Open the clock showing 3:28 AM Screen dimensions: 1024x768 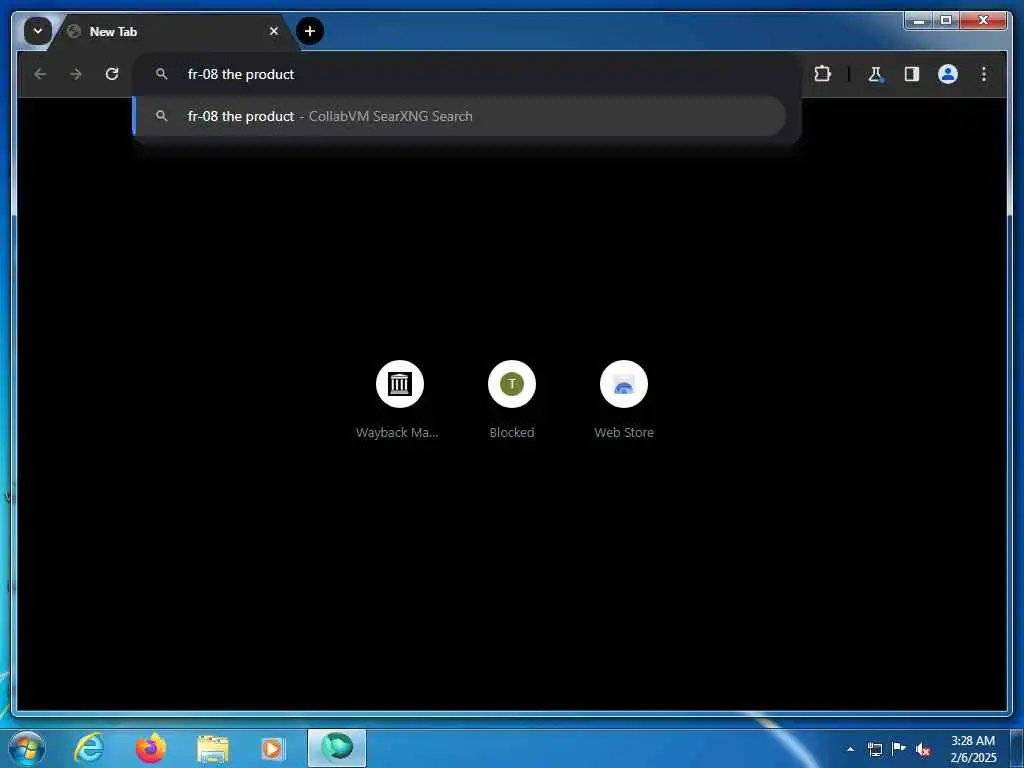[973, 749]
